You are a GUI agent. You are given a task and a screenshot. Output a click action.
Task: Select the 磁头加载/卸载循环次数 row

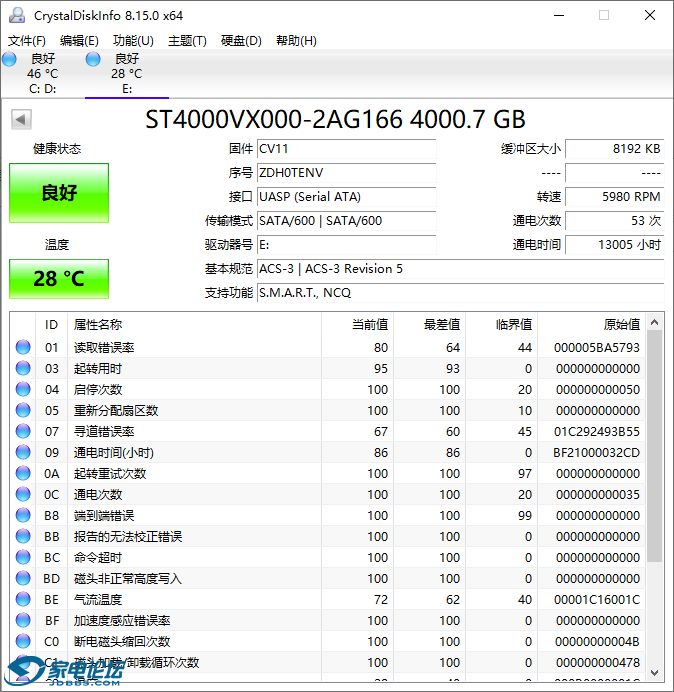(x=327, y=662)
